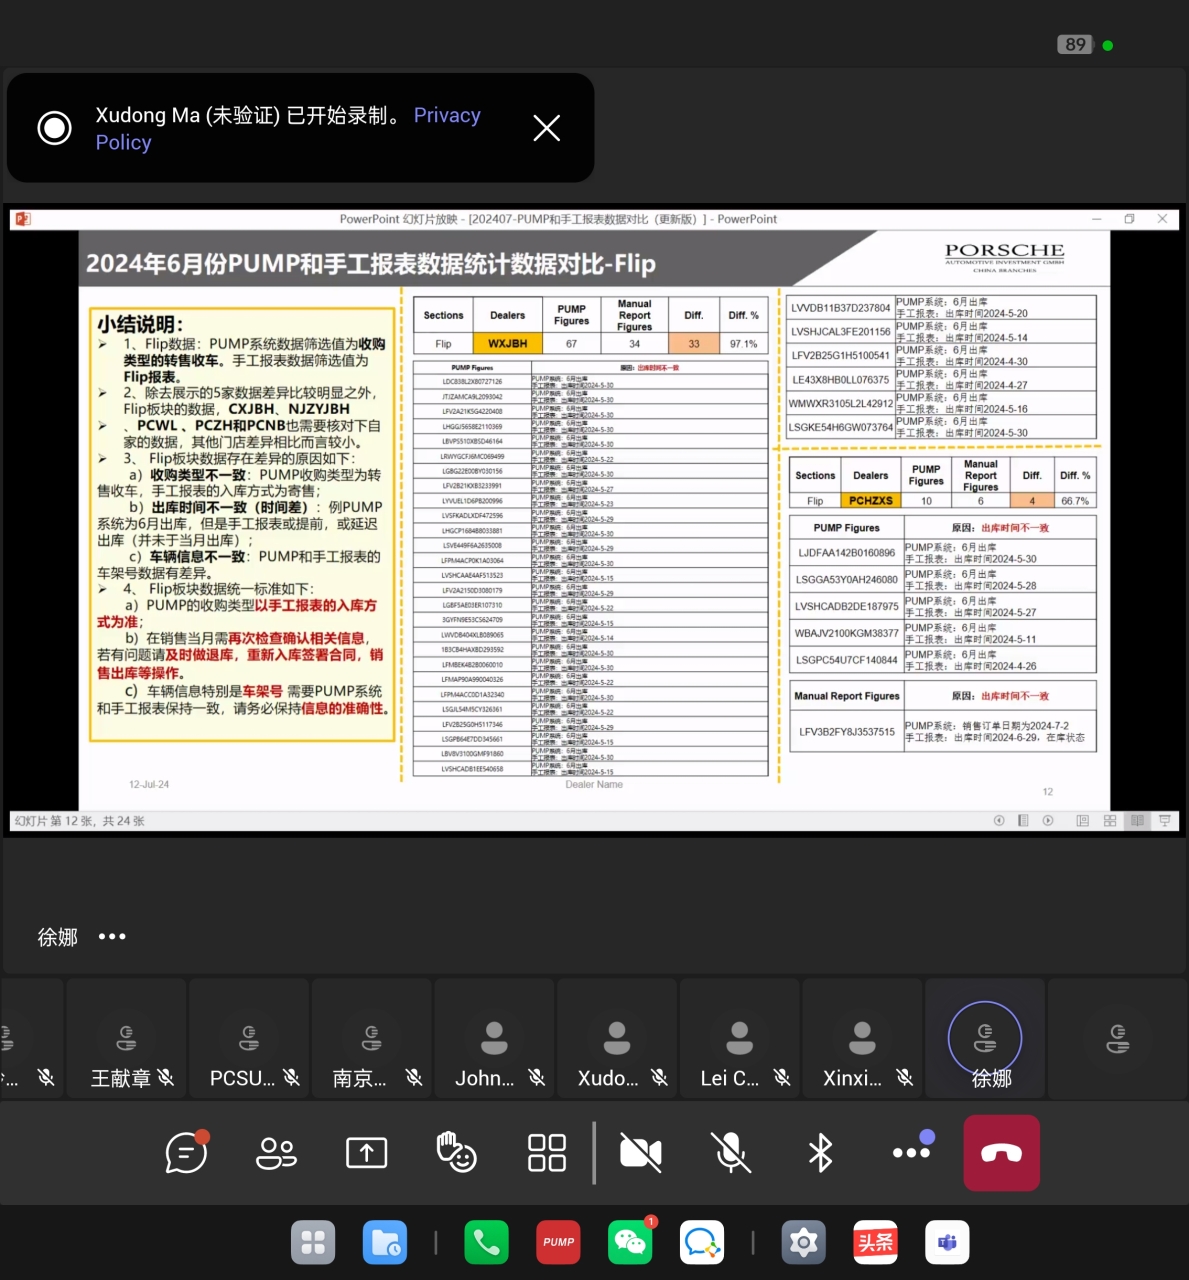Select the PCSU participant tile
Image resolution: width=1189 pixels, height=1280 pixels.
[250, 1039]
